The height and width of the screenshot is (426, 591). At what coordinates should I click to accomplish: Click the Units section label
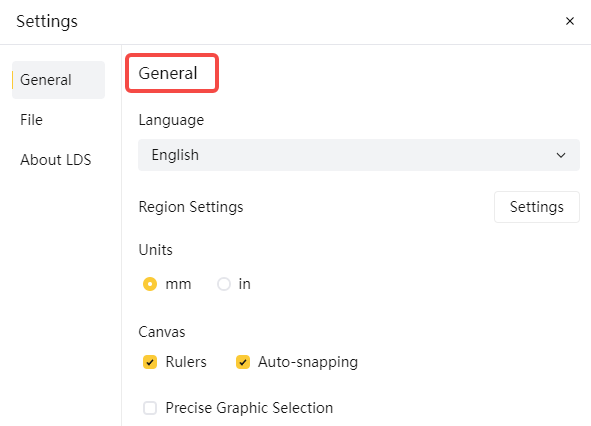pos(155,250)
